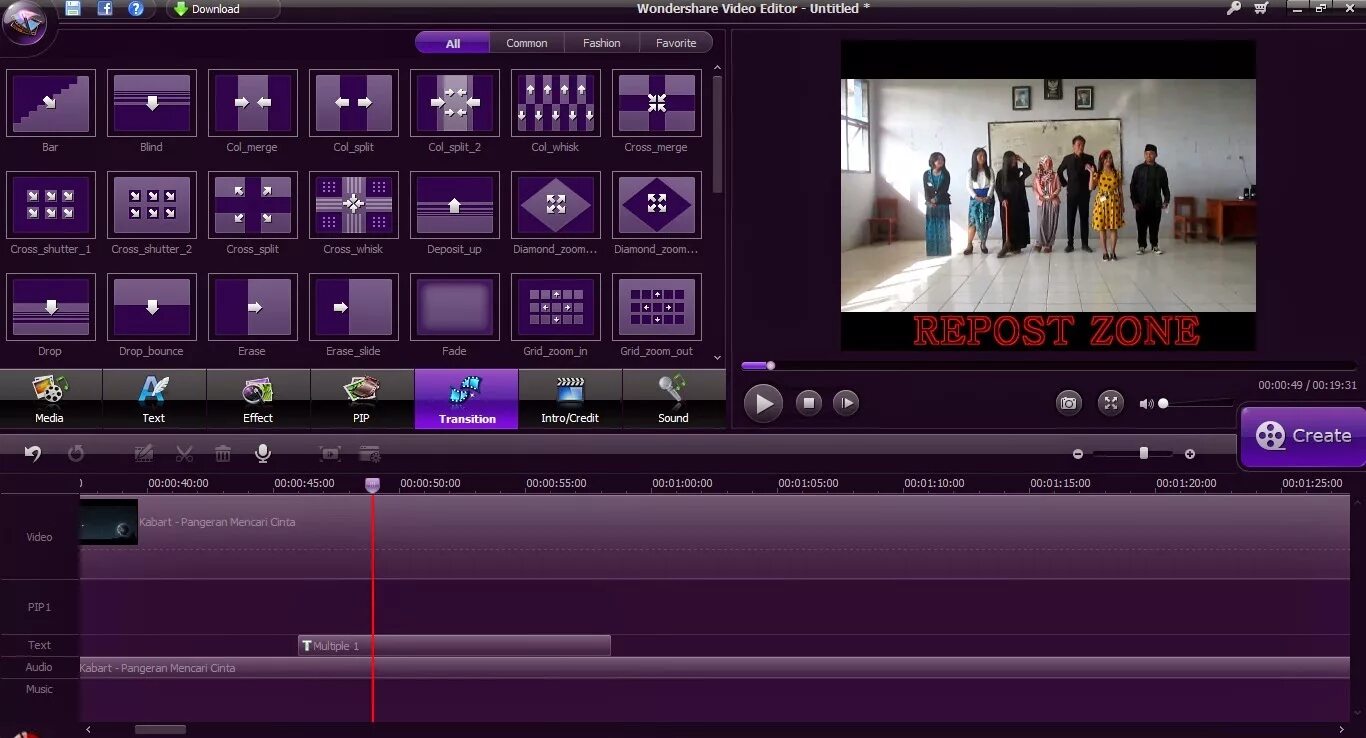1366x738 pixels.
Task: Open the Download dropdown at the top
Action: tap(222, 8)
